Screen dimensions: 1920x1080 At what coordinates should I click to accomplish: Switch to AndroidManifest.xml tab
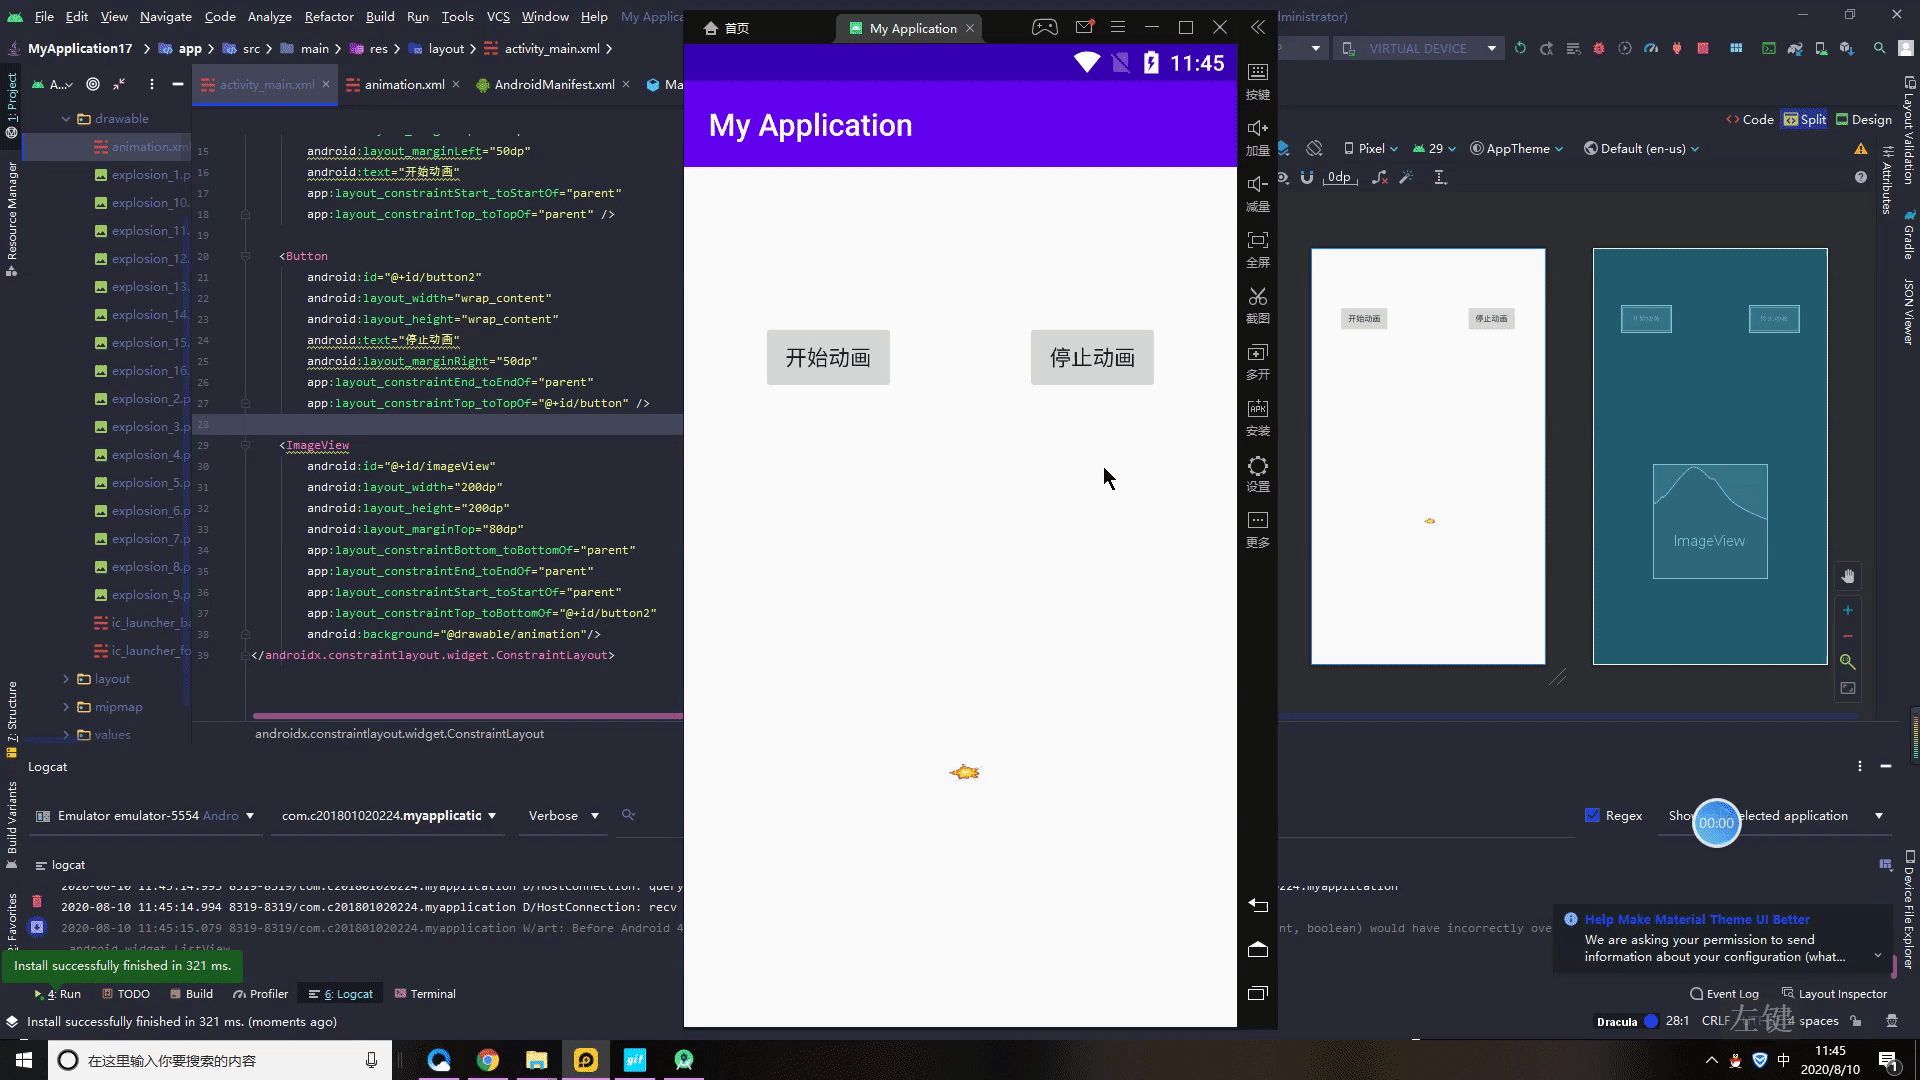click(x=554, y=85)
